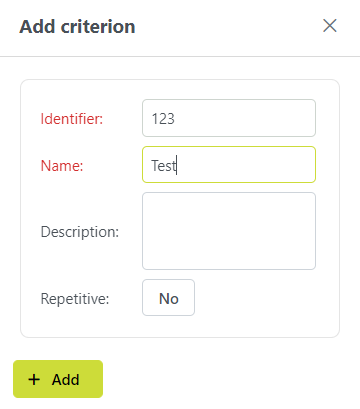
Task: Click the Repetitive label
Action: pyautogui.click(x=75, y=299)
